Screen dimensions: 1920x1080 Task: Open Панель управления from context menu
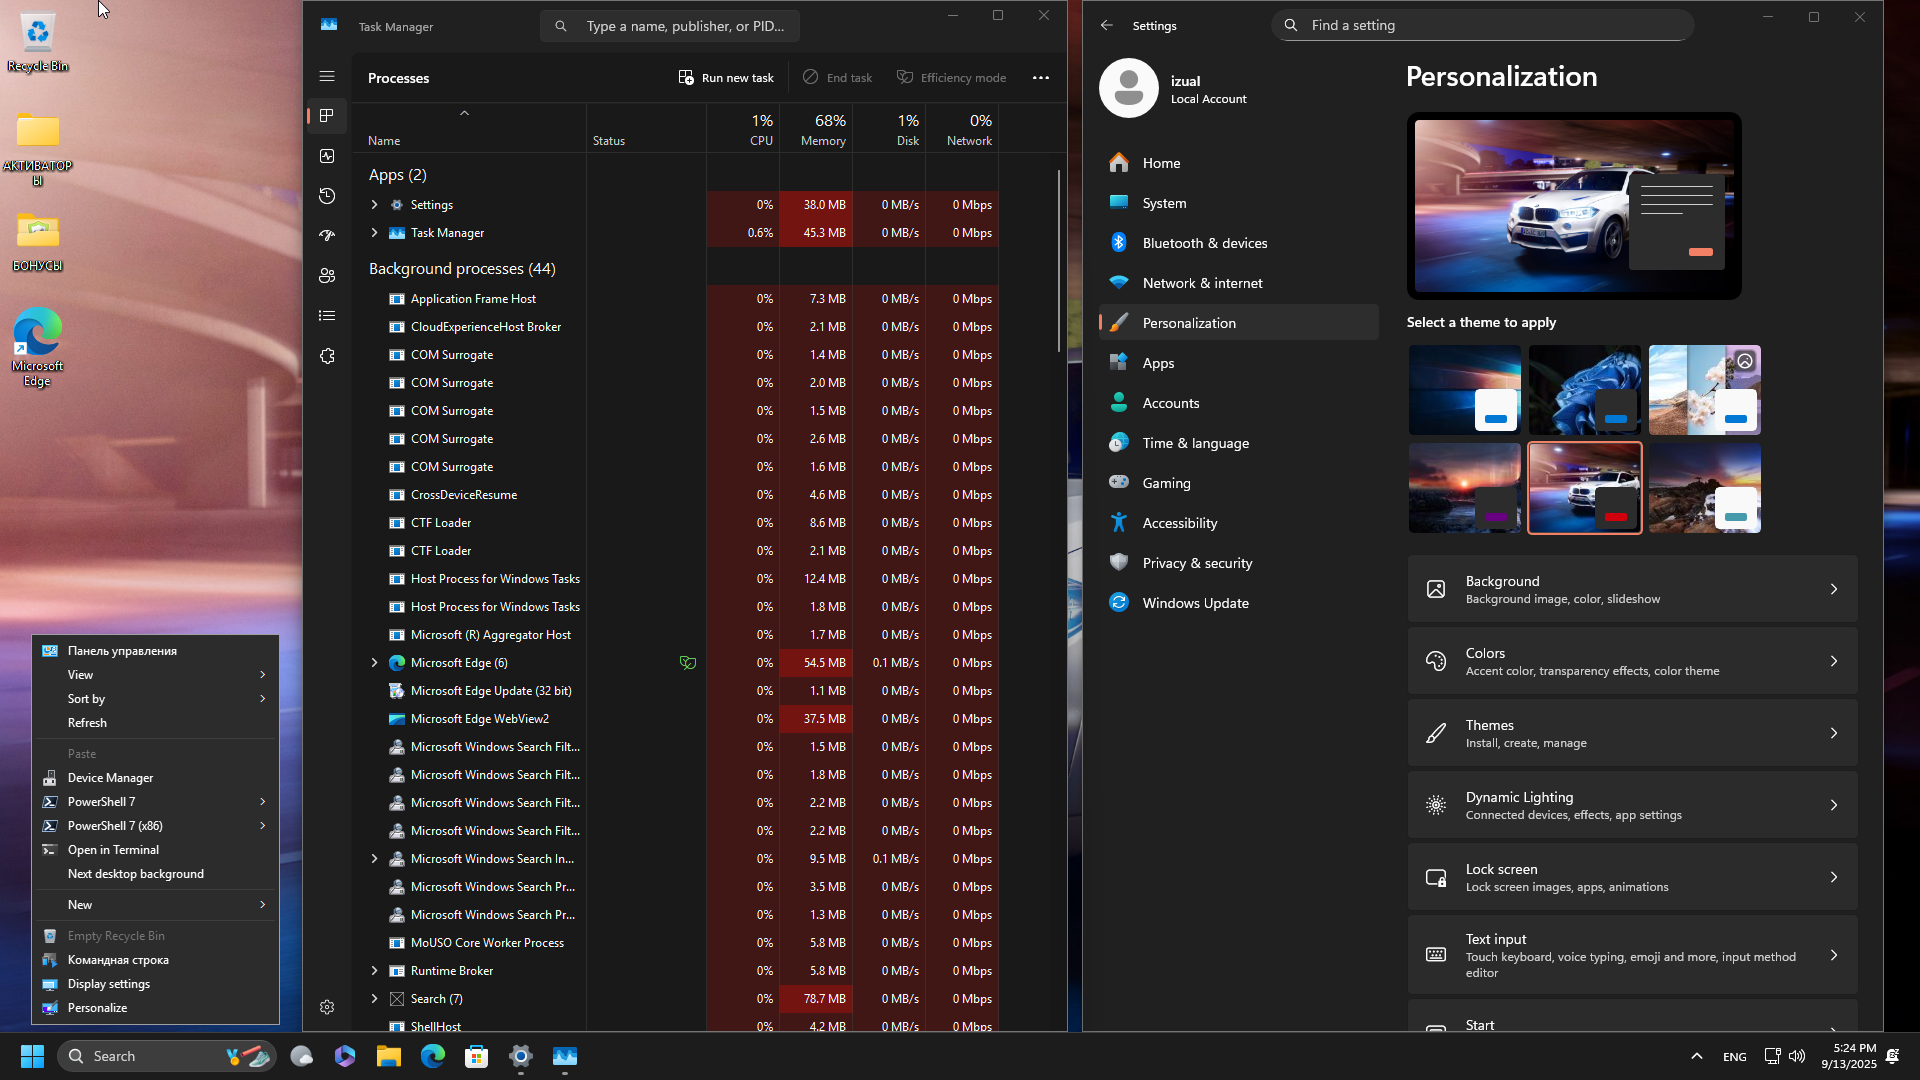point(155,651)
